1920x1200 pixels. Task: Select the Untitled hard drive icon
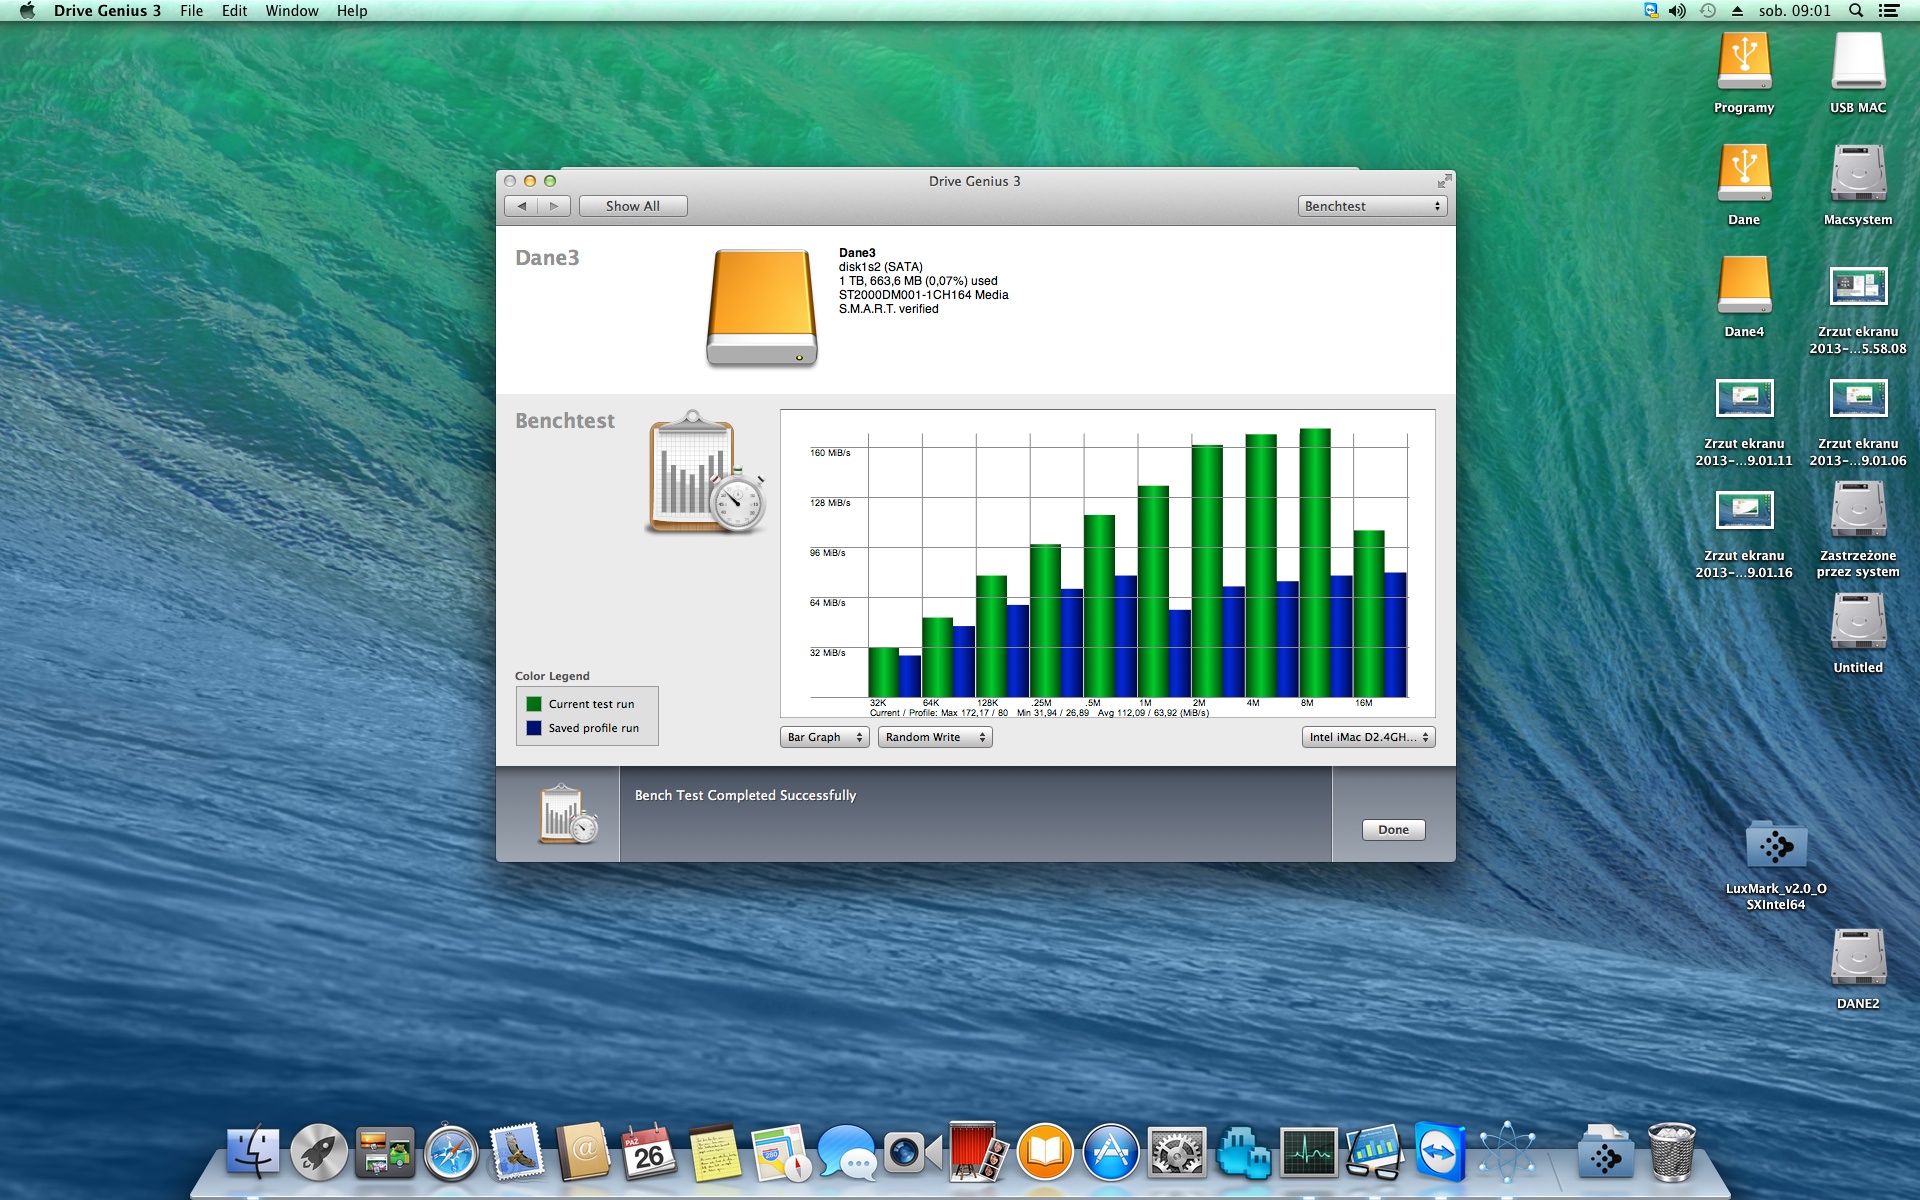(1858, 622)
